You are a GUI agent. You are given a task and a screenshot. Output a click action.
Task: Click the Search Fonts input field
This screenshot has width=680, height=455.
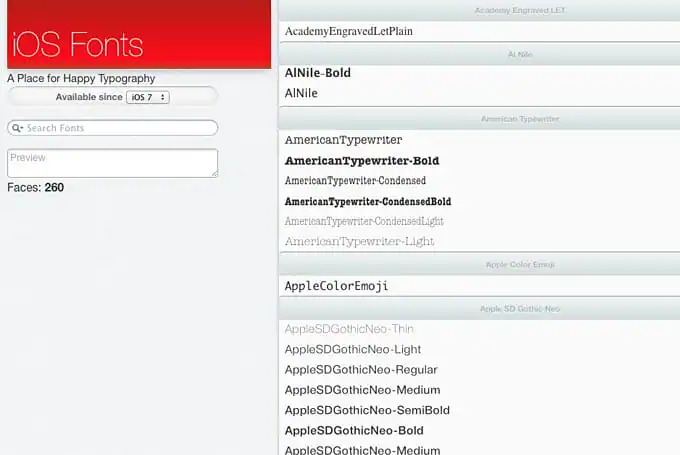118,128
